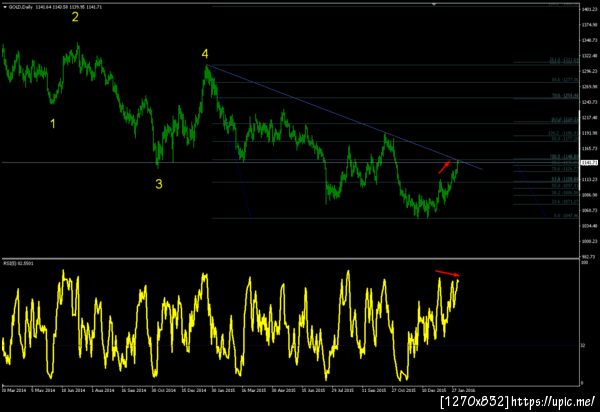Click price axis value 1060.73

point(589,210)
